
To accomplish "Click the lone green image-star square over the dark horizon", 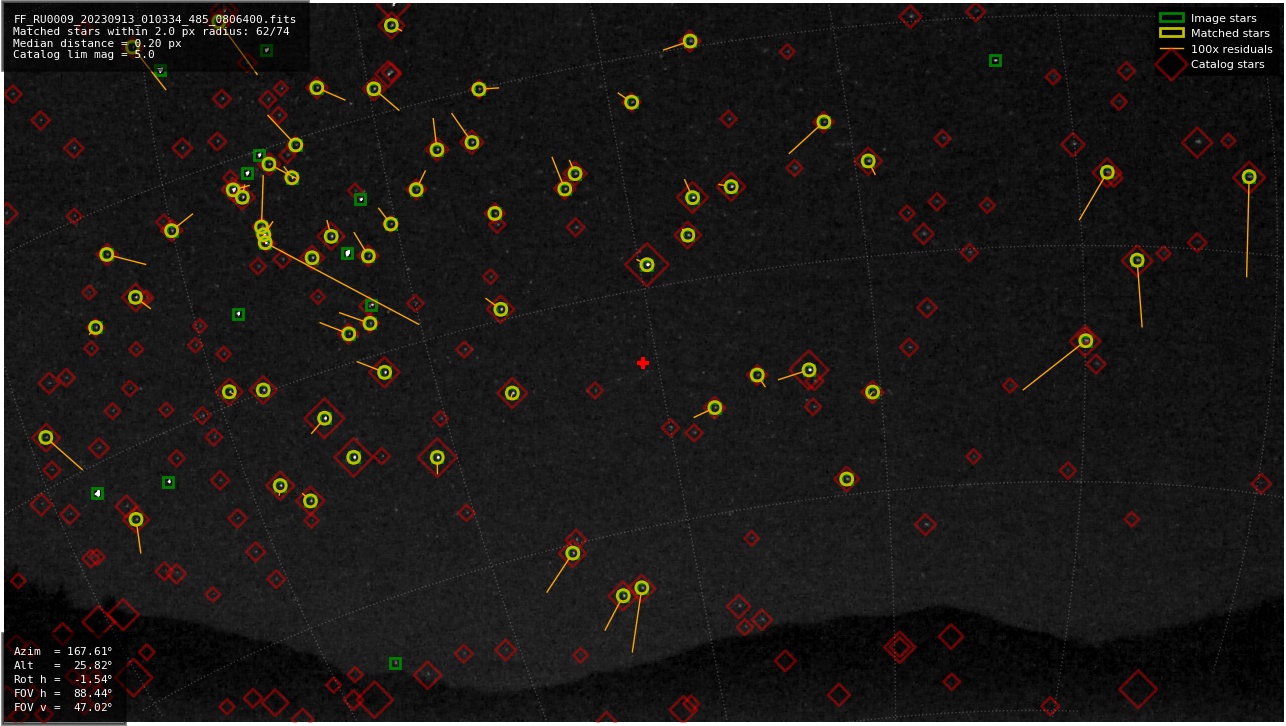I will coord(395,663).
